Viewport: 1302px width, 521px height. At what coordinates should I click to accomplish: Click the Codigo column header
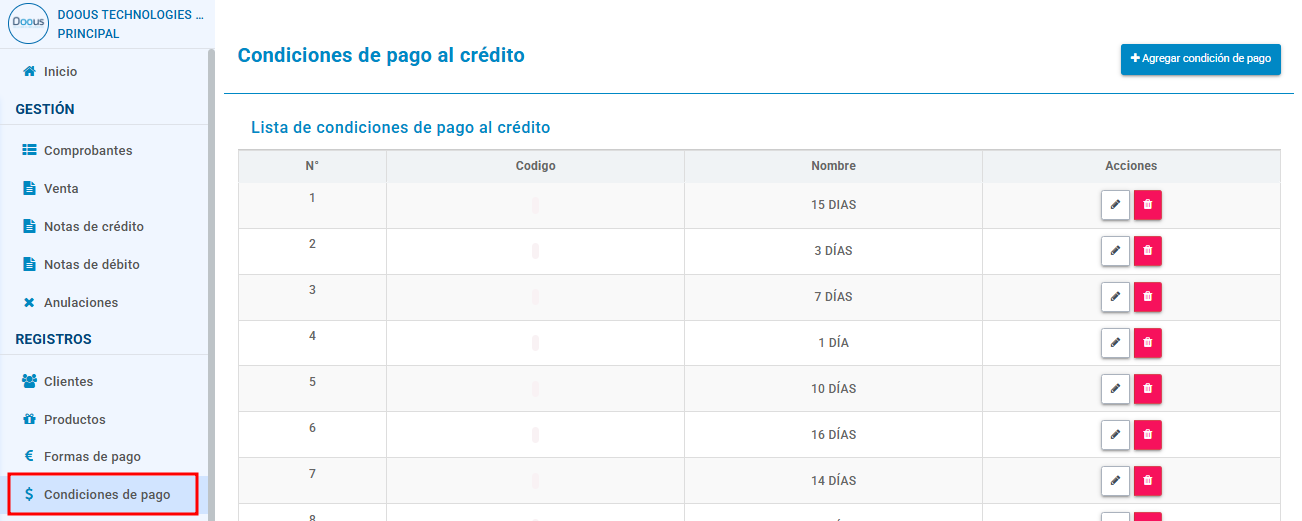pos(535,166)
